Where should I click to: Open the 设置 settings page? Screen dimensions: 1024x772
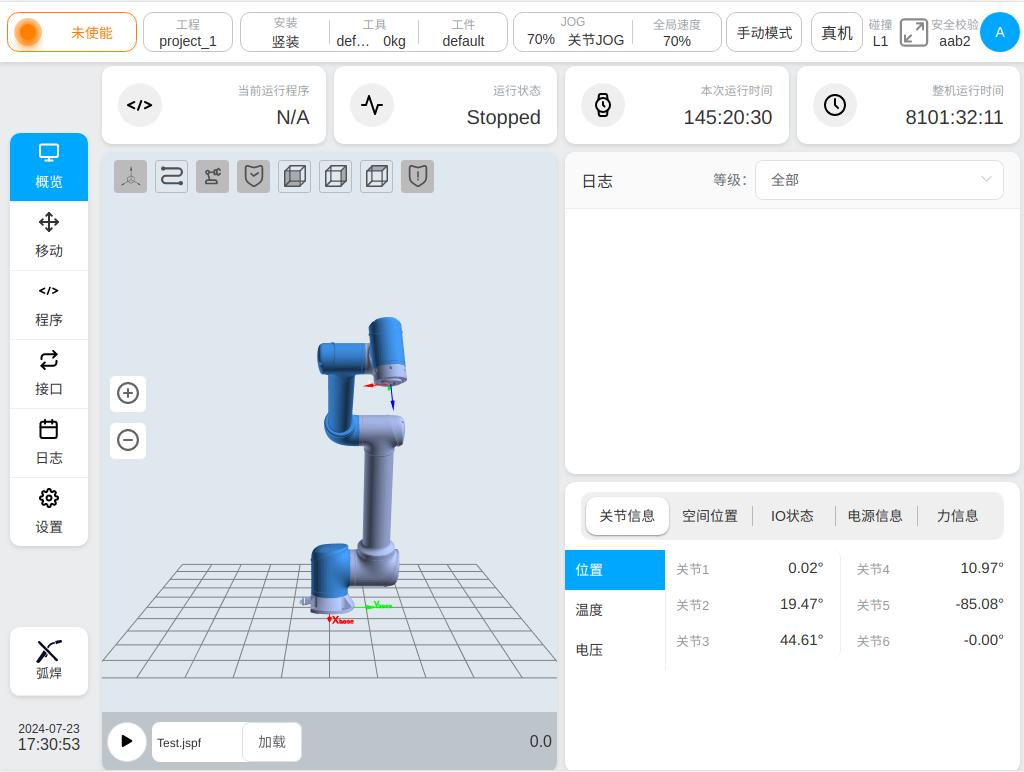click(49, 511)
